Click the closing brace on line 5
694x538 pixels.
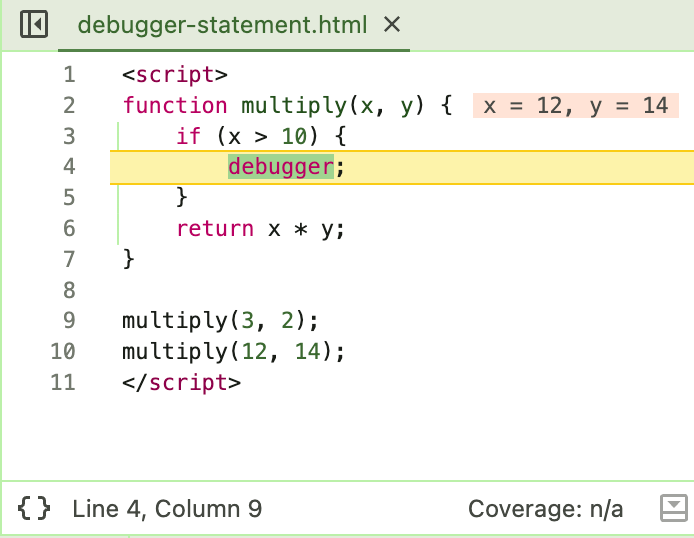[181, 197]
